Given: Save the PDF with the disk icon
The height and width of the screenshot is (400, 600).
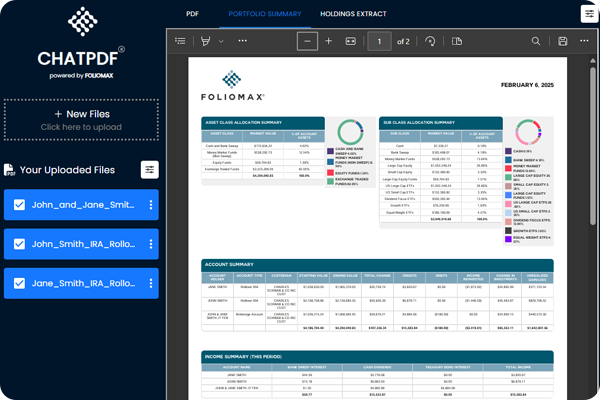Looking at the screenshot, I should click(x=562, y=41).
